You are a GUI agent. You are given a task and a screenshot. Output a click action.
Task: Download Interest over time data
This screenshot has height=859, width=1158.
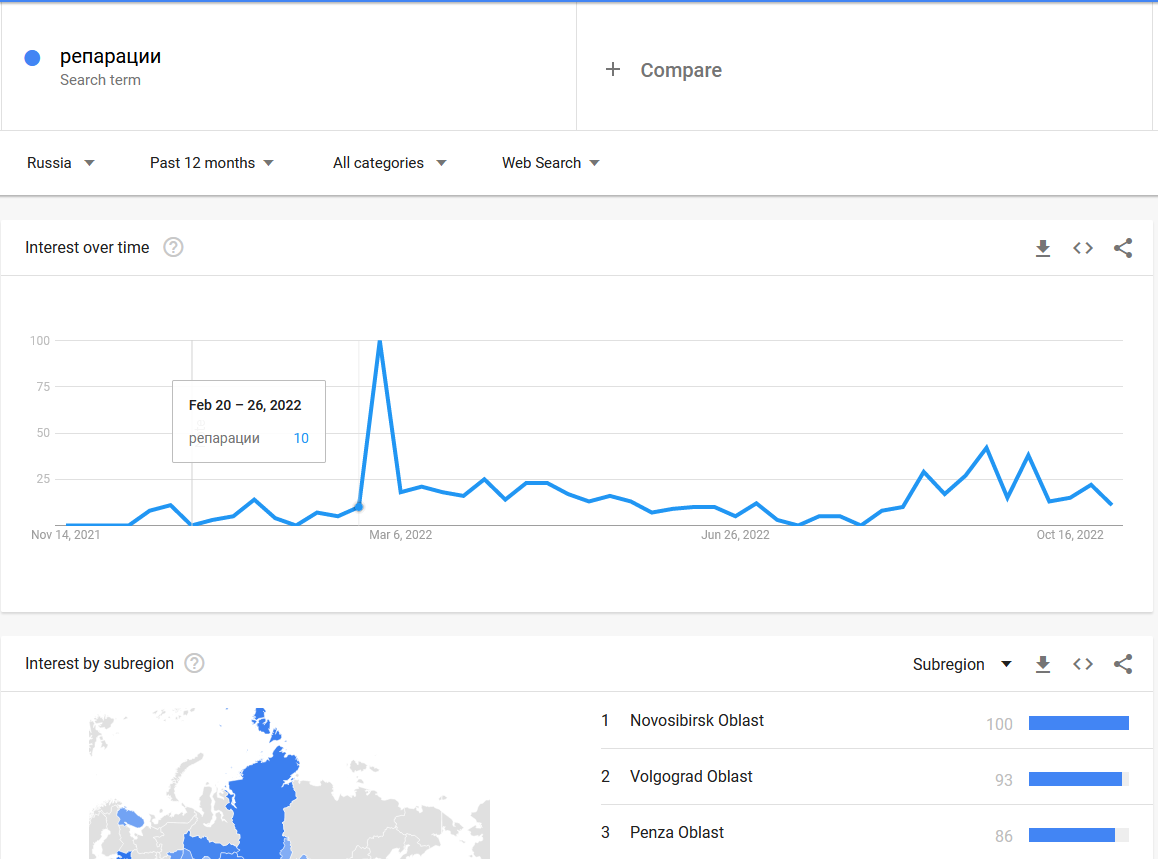[1043, 248]
